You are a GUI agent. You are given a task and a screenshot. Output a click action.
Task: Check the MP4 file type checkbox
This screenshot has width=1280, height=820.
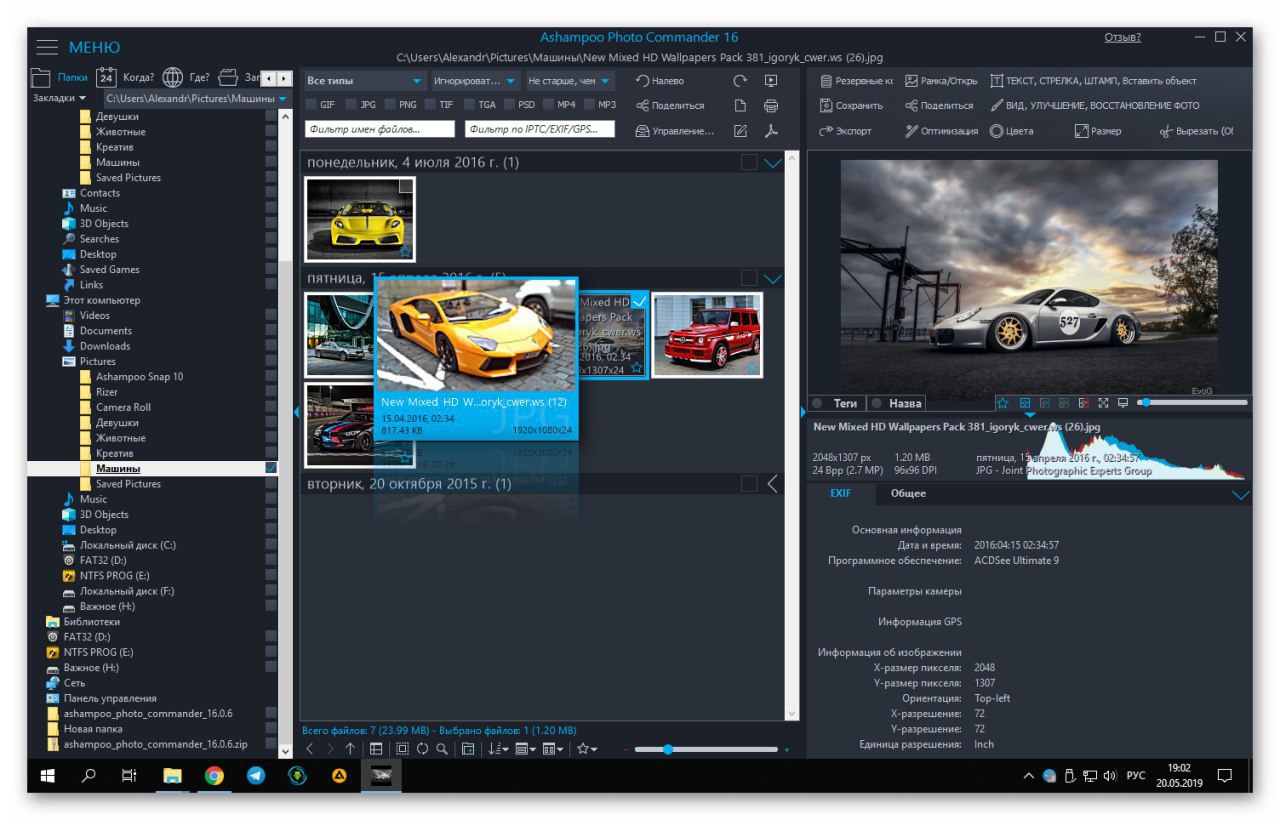pos(549,105)
